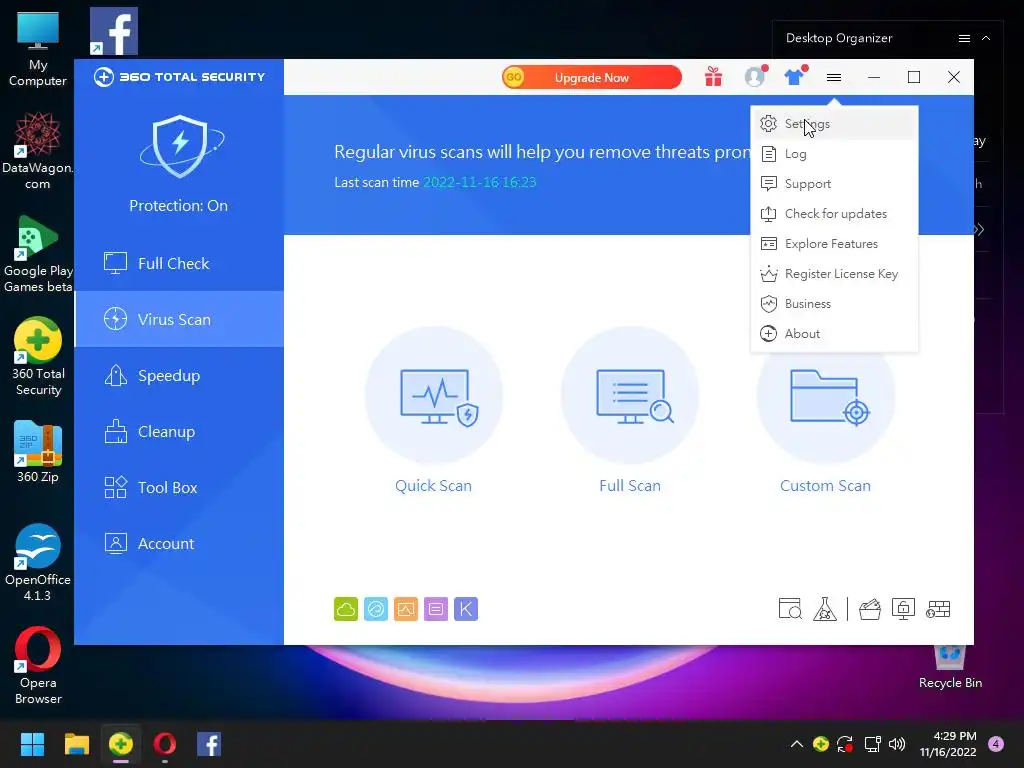Select Settings from the dropdown menu
The height and width of the screenshot is (768, 1024).
(x=835, y=123)
